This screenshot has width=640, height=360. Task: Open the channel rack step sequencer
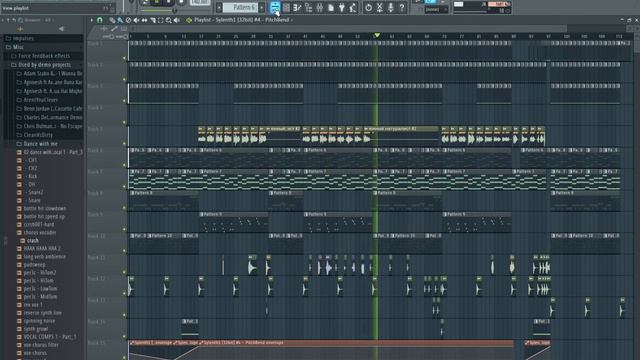click(287, 7)
